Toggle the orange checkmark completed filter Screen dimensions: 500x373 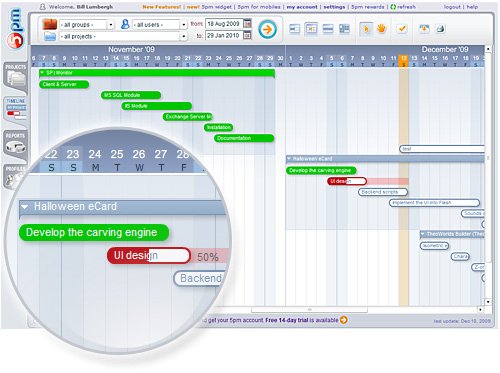click(402, 29)
